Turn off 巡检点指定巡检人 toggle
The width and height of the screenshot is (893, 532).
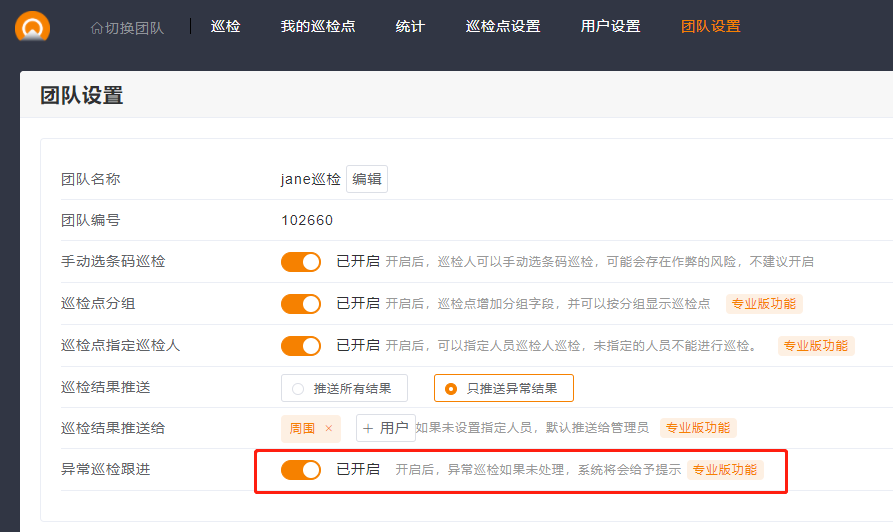301,346
